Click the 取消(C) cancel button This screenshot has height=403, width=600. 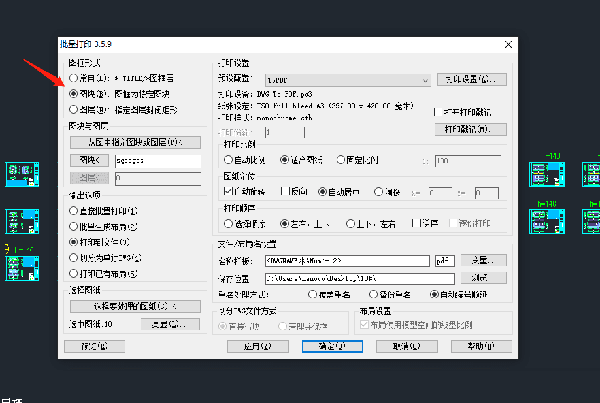(407, 346)
